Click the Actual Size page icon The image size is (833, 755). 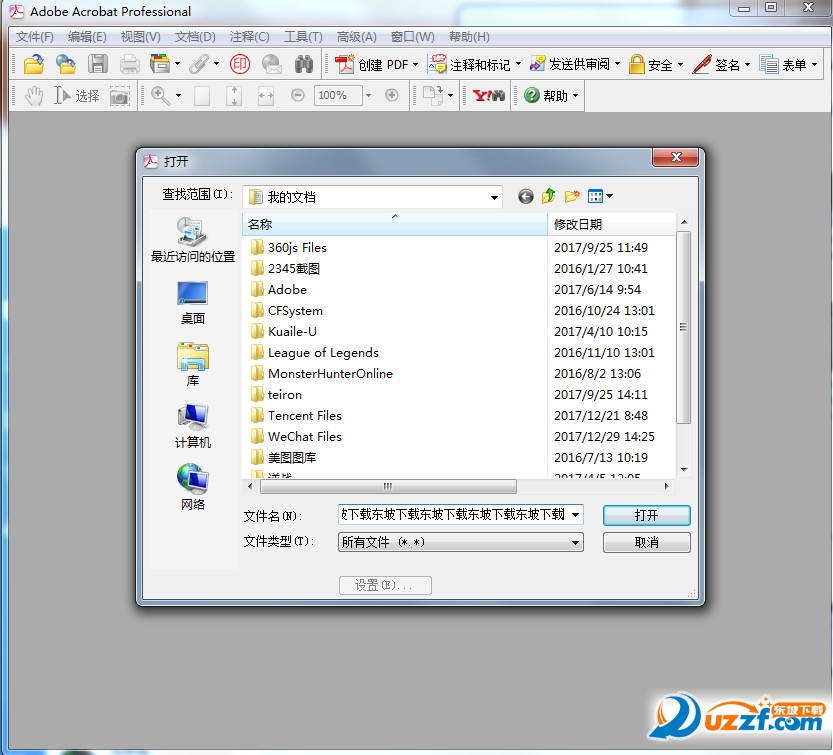[x=202, y=96]
